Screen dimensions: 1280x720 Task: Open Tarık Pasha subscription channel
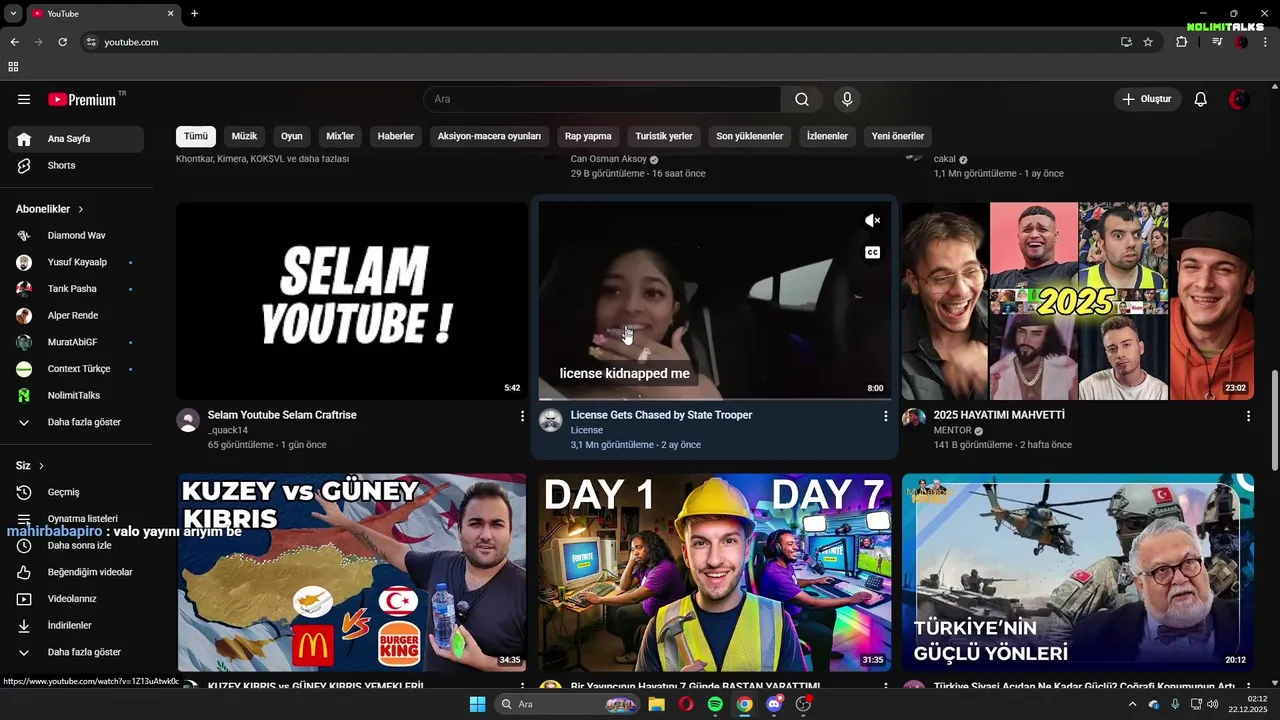tap(76, 289)
